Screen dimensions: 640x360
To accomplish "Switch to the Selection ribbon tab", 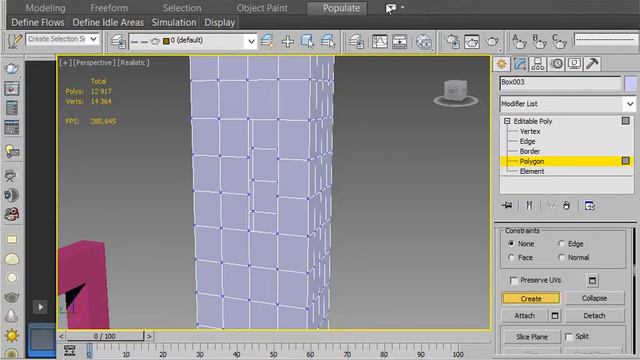I will (182, 8).
